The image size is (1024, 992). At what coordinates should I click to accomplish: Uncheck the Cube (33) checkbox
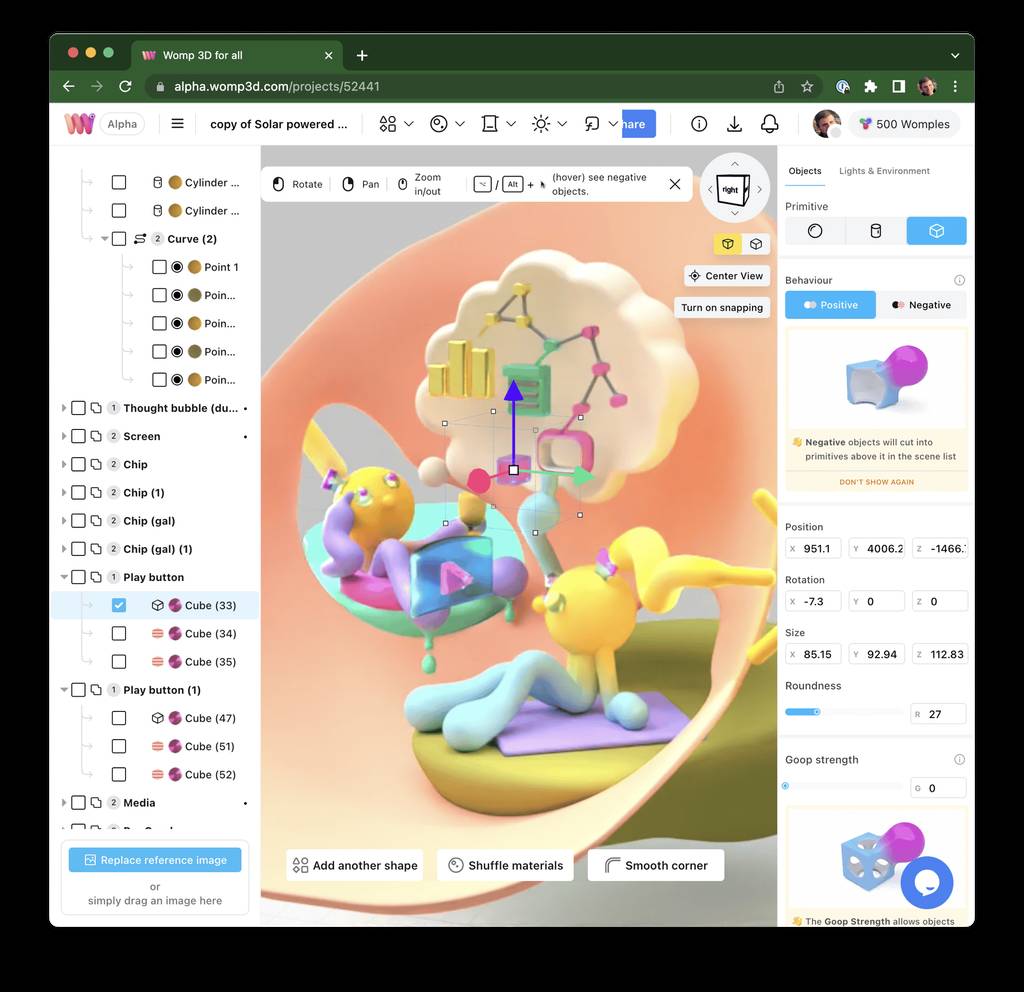(x=119, y=605)
